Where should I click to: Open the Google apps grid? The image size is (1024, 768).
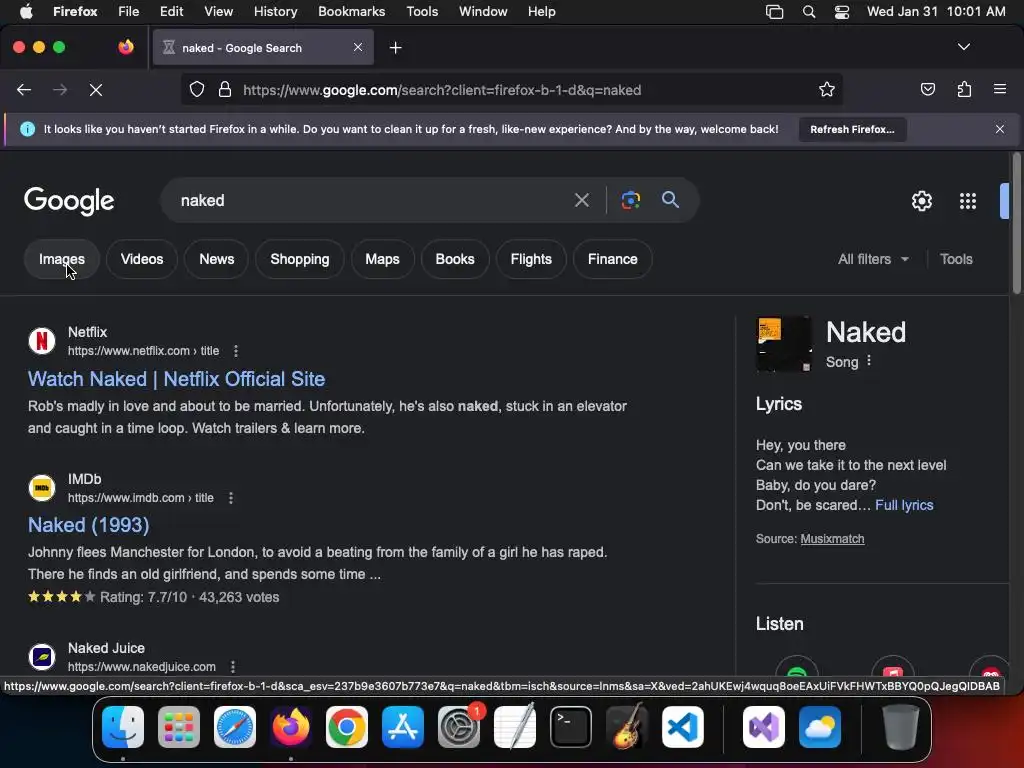tap(968, 201)
